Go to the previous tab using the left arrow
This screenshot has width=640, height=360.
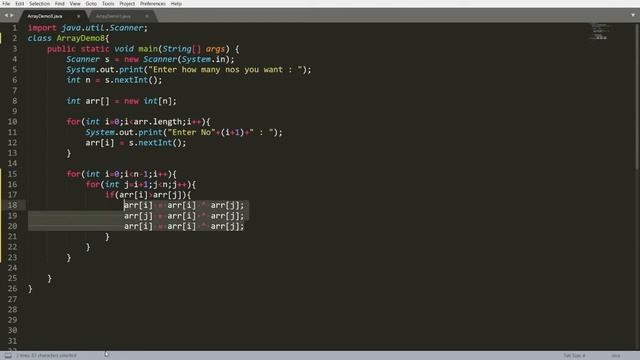click(6, 16)
